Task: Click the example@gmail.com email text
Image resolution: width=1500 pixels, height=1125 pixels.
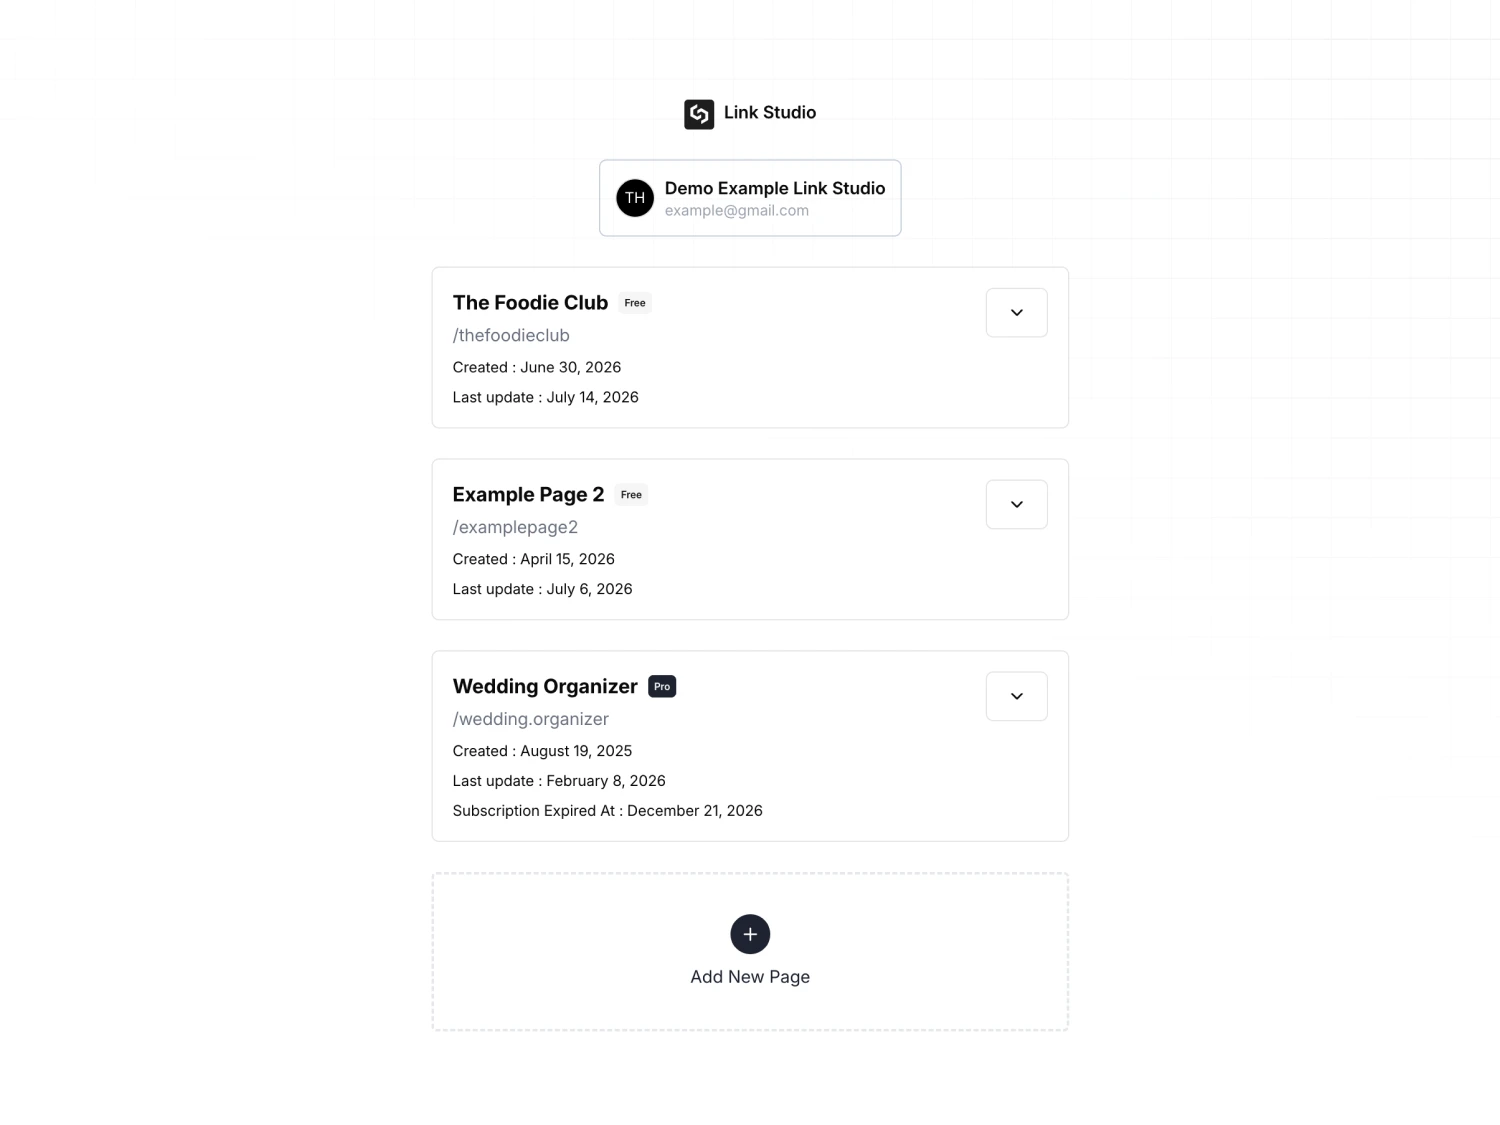Action: [737, 211]
